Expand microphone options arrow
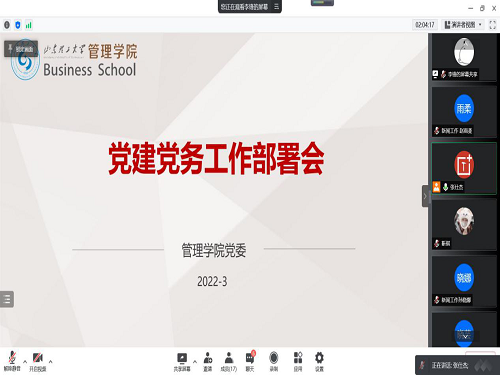Viewport: 500px width, 375px height. tap(25, 361)
